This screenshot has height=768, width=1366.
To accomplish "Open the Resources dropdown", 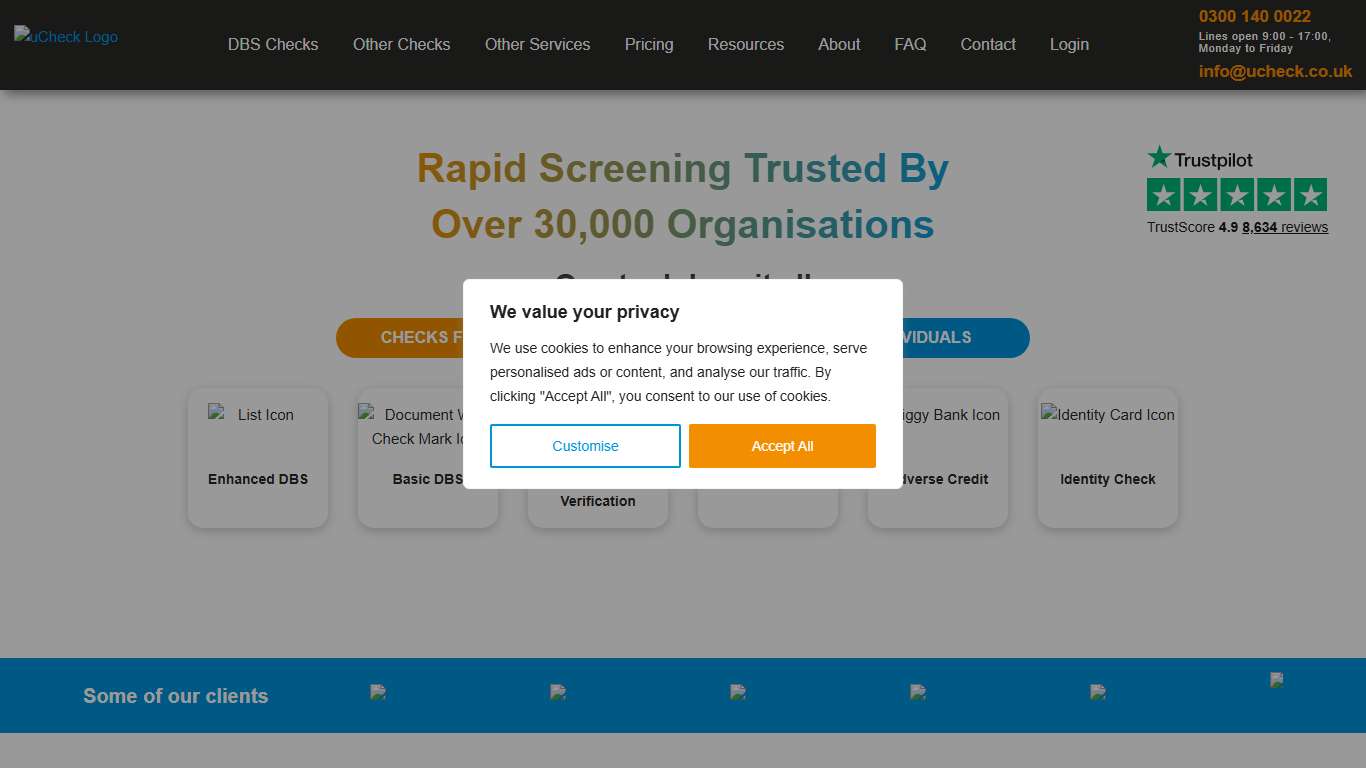I will [745, 44].
